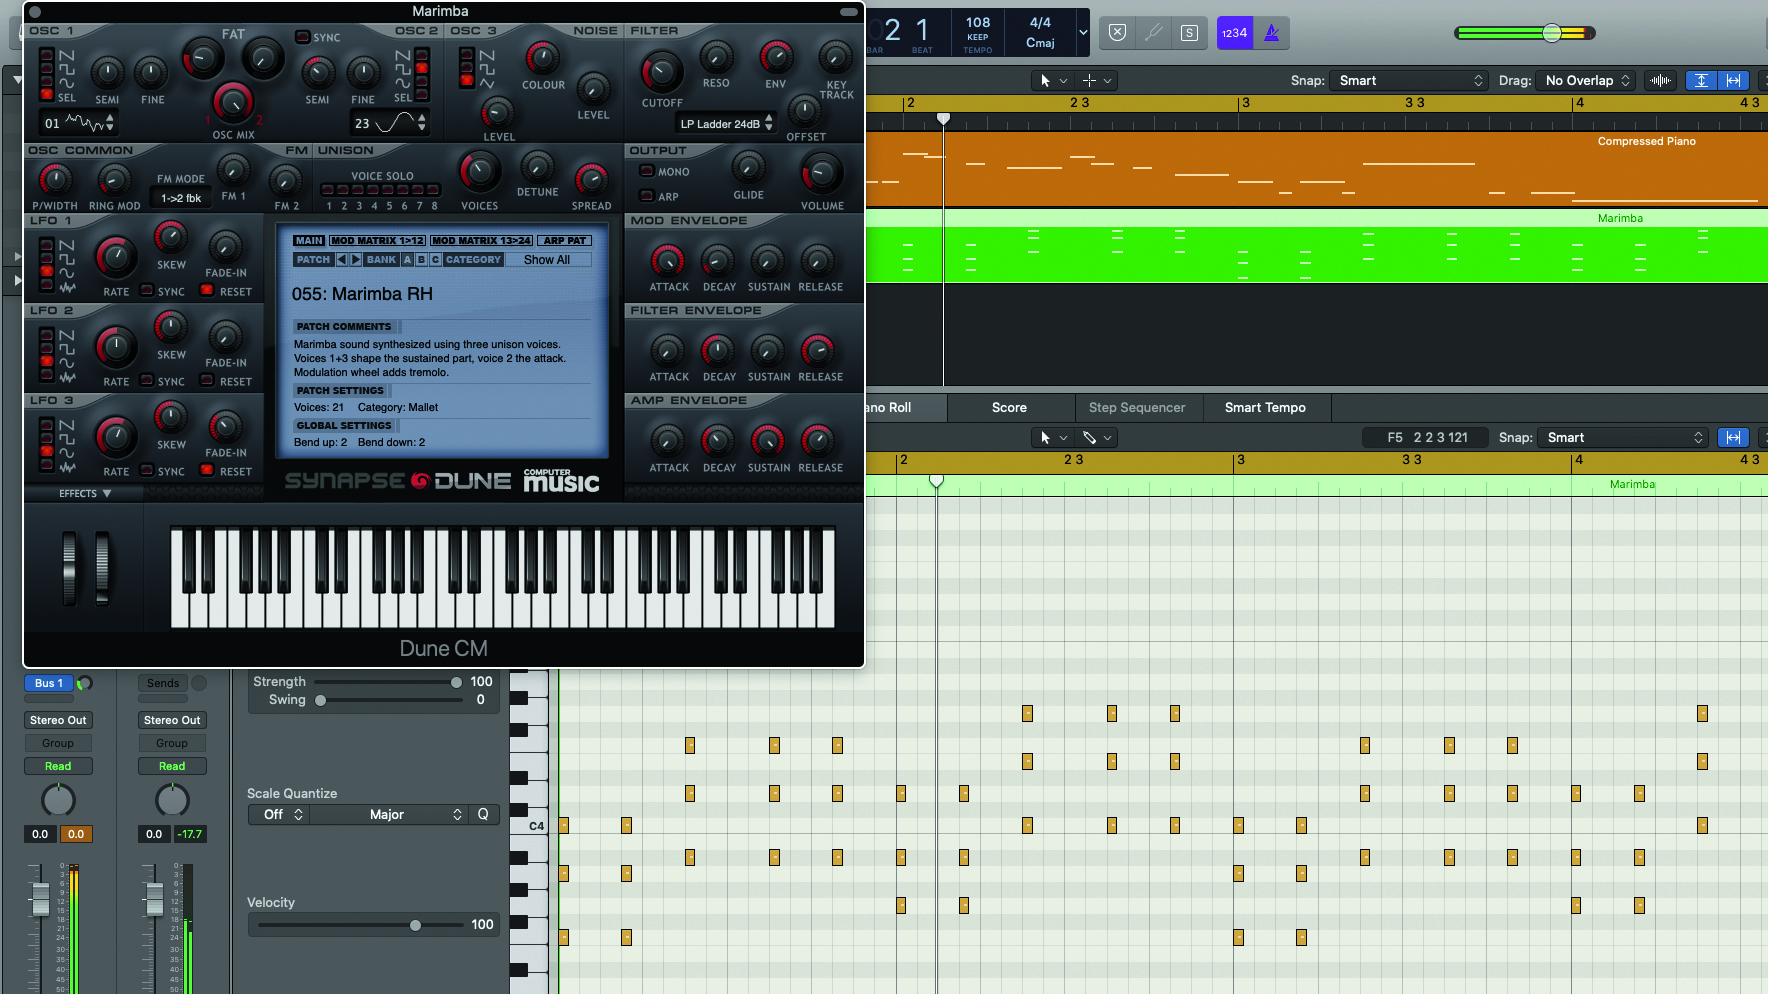Toggle LFO 2 RESET LED

[x=207, y=381]
